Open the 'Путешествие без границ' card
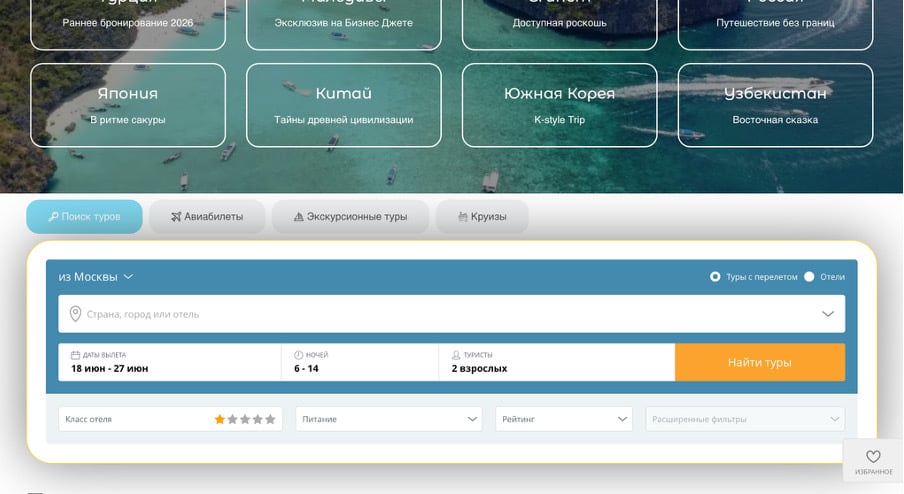The height and width of the screenshot is (494, 904). click(x=775, y=23)
